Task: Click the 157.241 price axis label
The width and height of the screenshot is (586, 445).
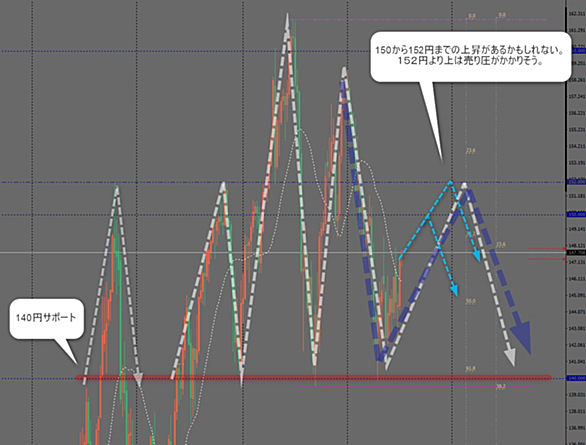Action: point(576,96)
